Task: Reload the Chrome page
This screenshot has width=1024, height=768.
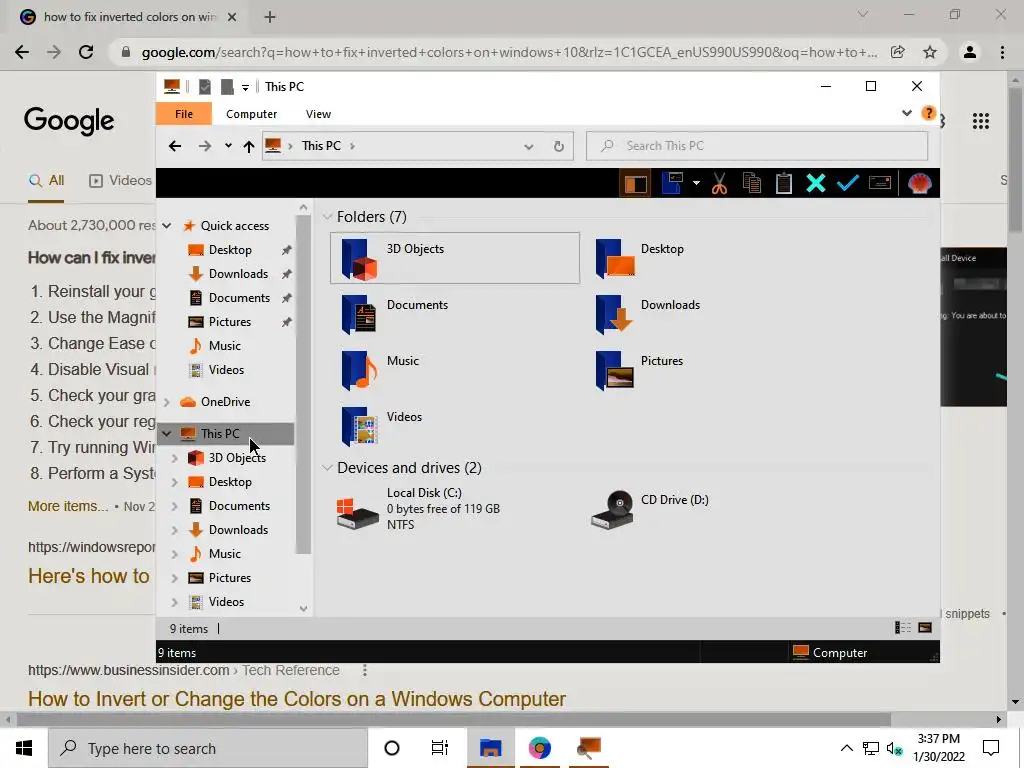Action: (x=86, y=52)
